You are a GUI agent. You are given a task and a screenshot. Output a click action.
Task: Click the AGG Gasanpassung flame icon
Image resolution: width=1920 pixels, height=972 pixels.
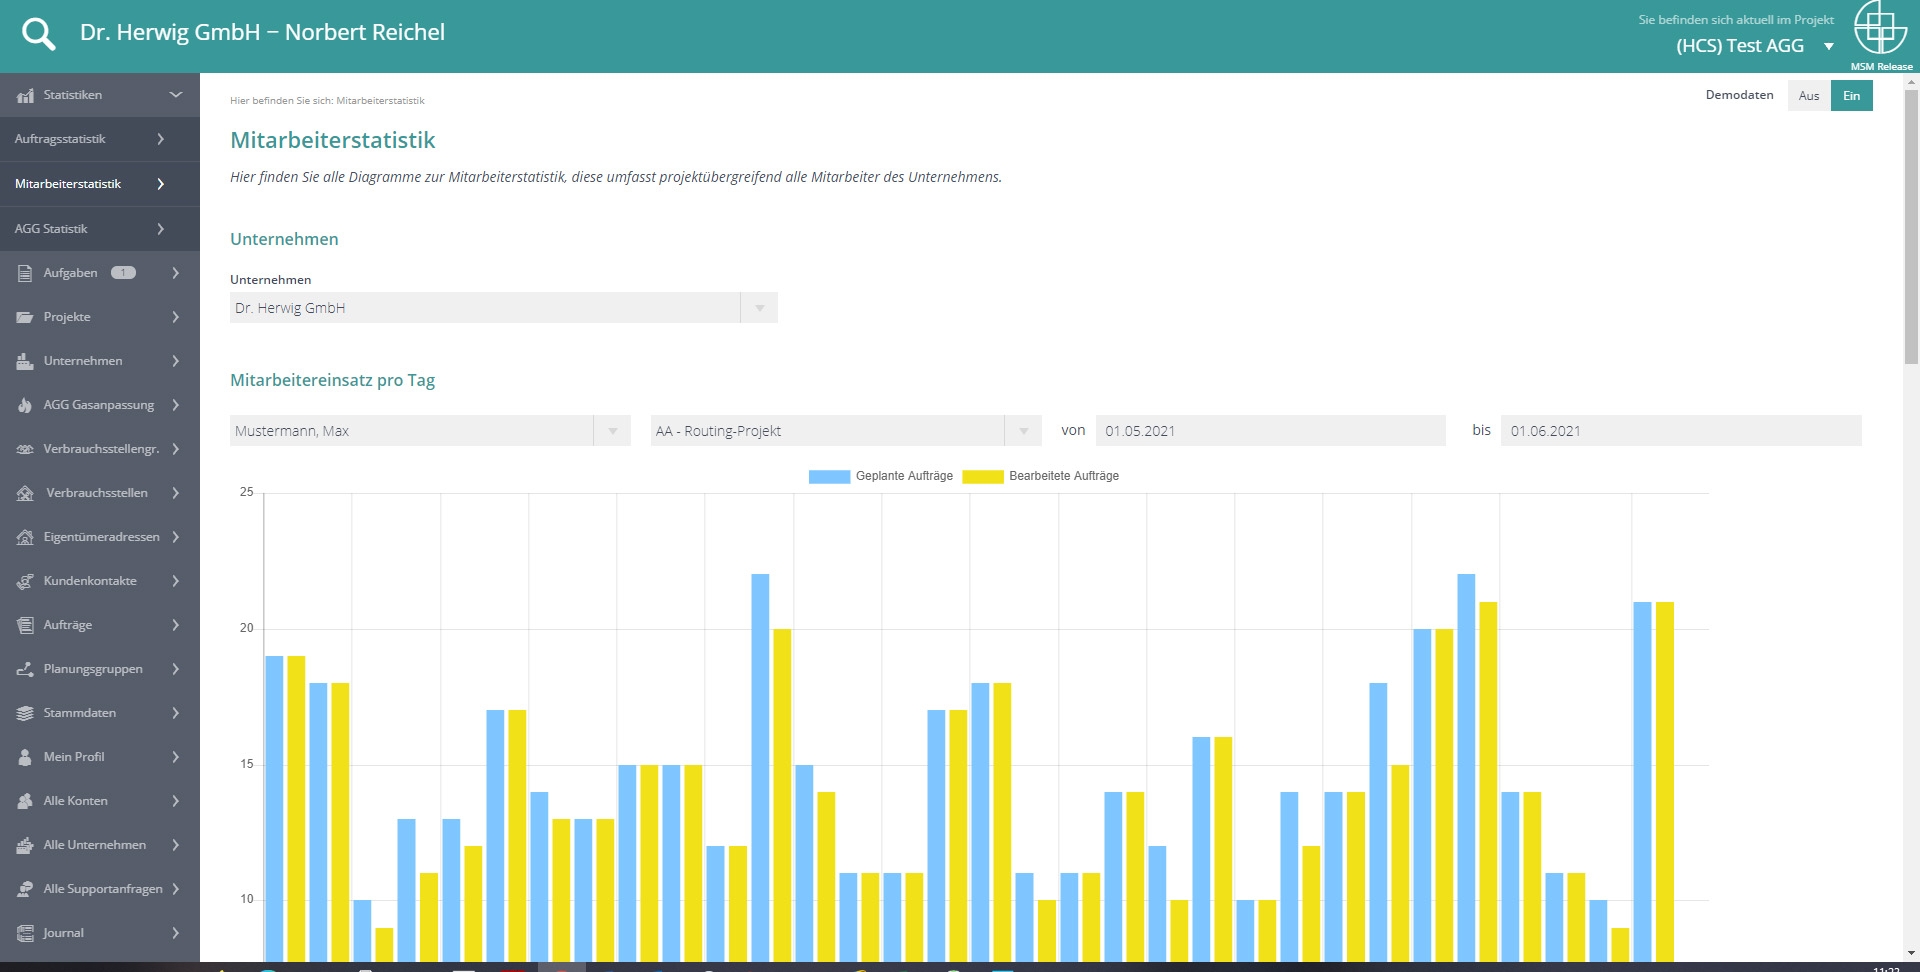pos(25,405)
